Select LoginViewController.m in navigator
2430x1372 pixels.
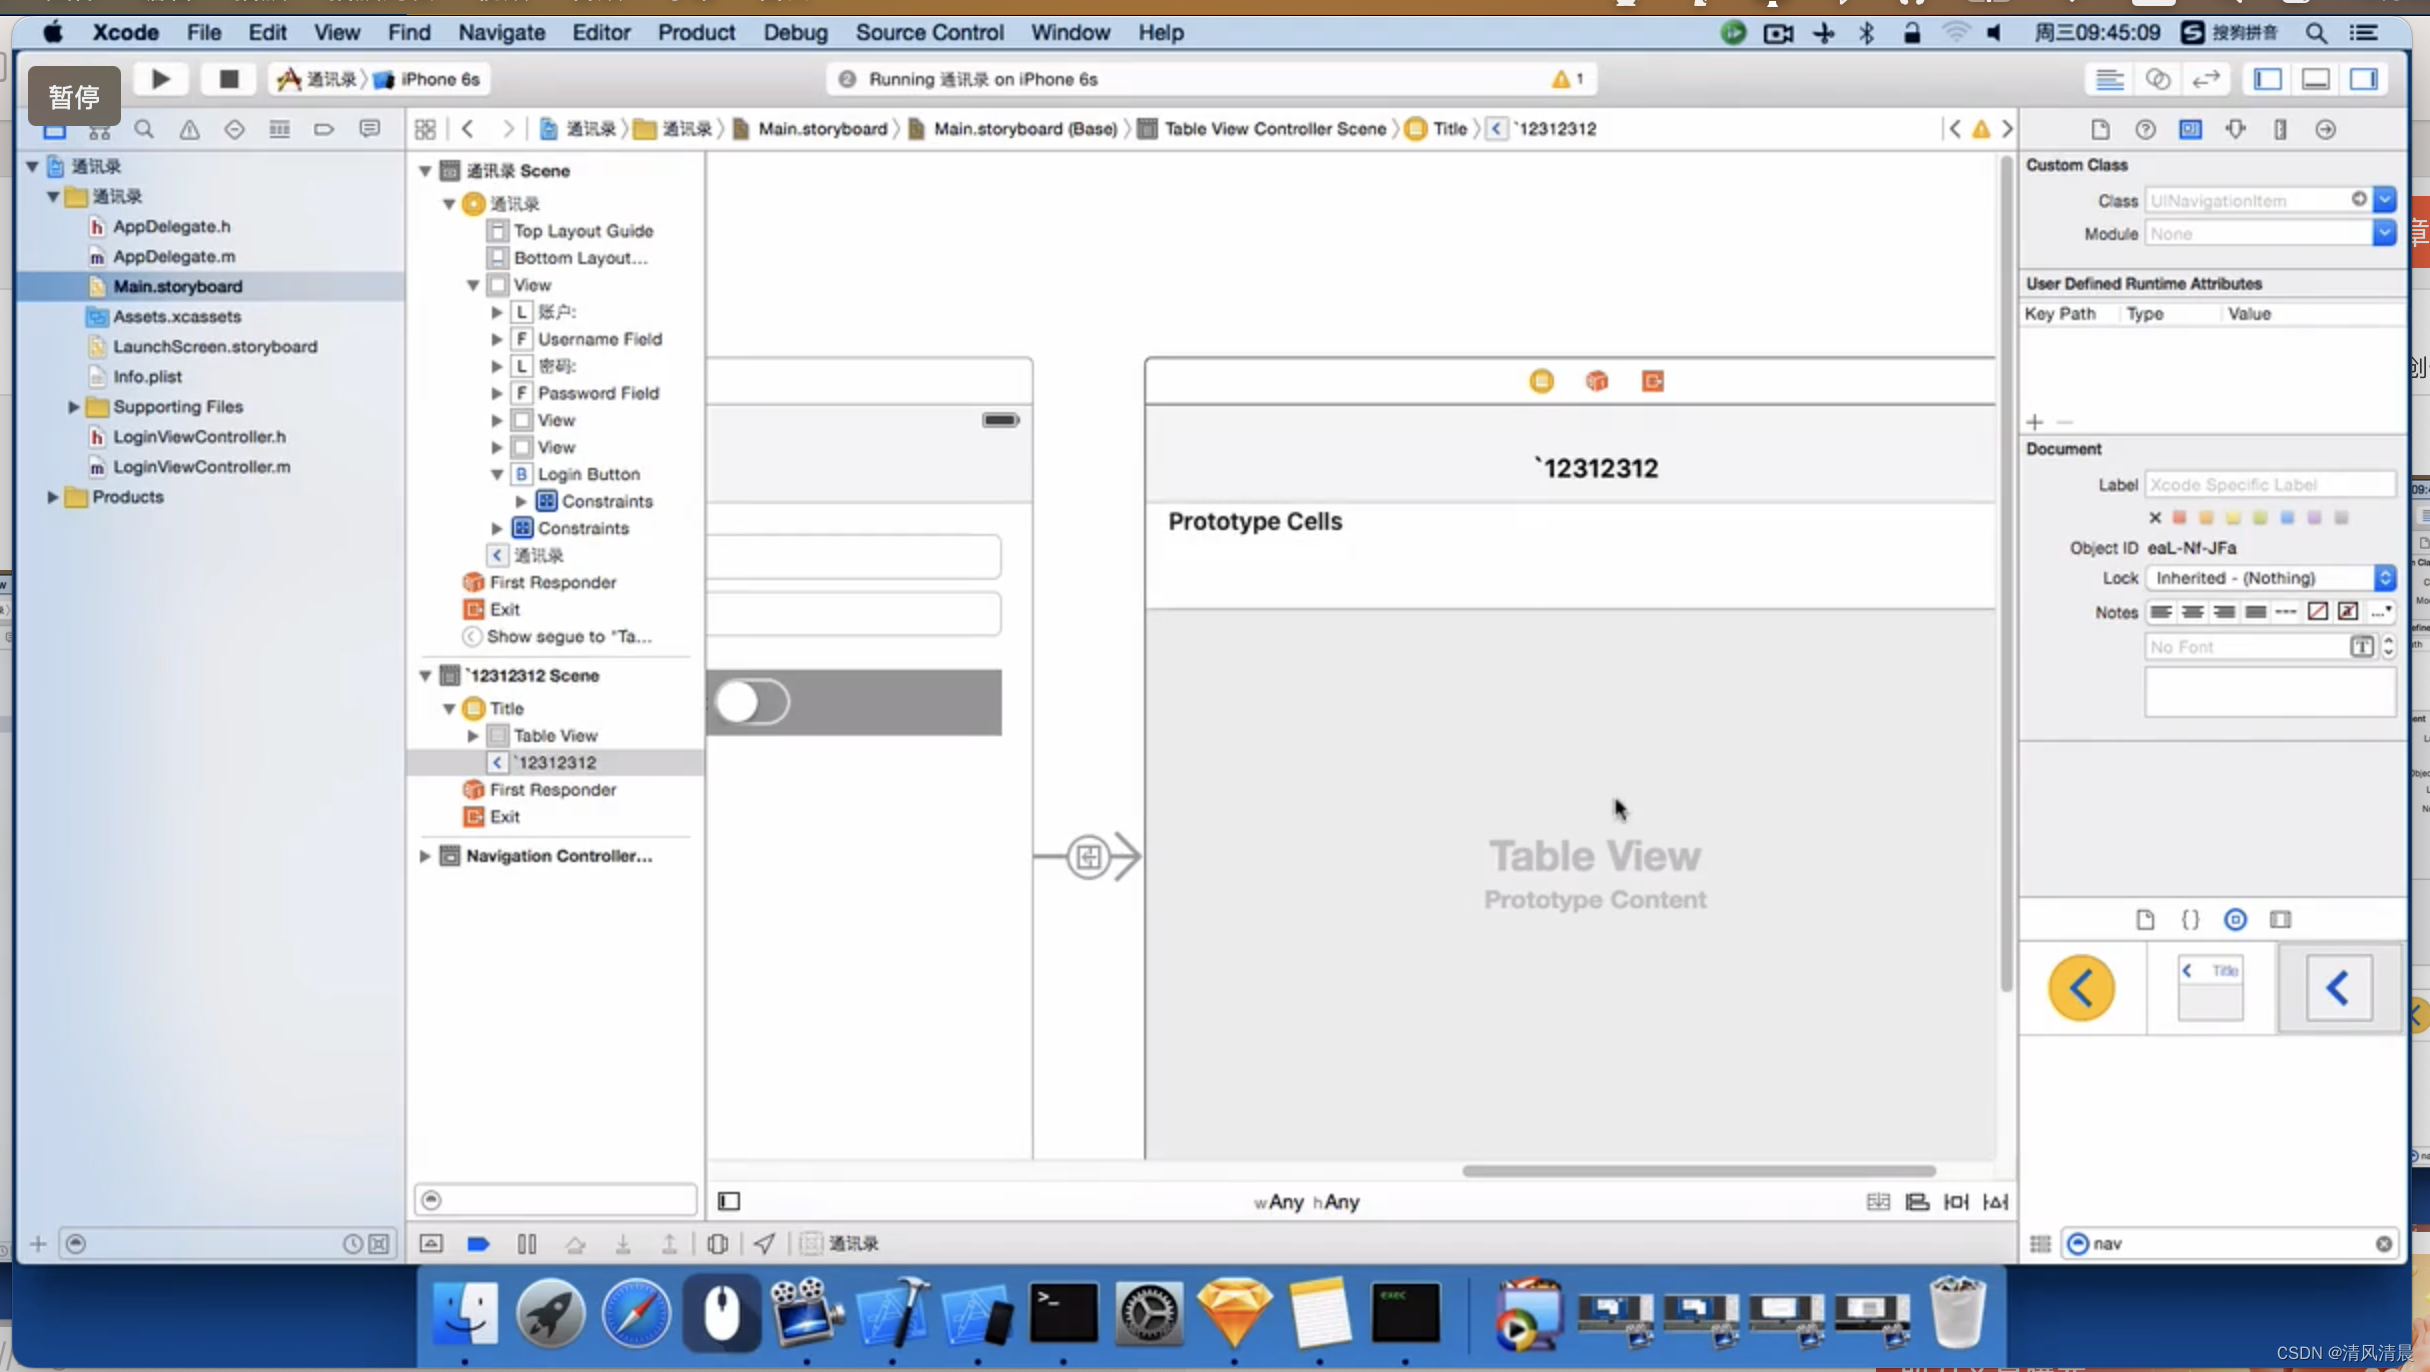201,467
